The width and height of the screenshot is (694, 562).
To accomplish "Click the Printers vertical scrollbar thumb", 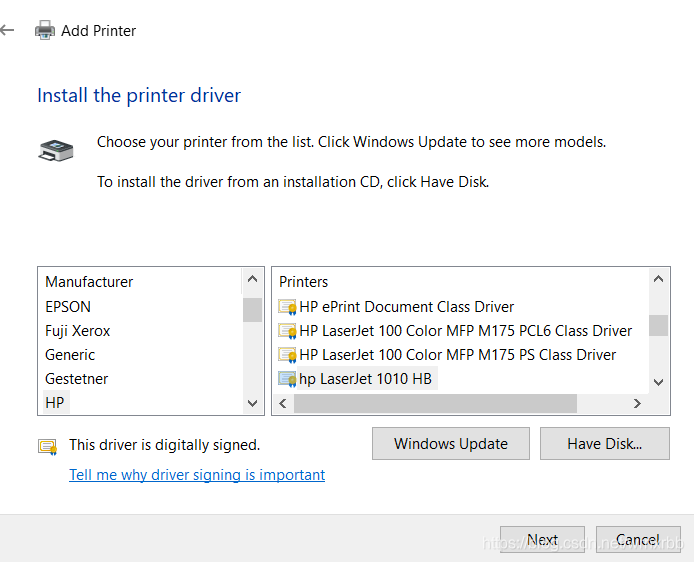I will click(x=659, y=325).
